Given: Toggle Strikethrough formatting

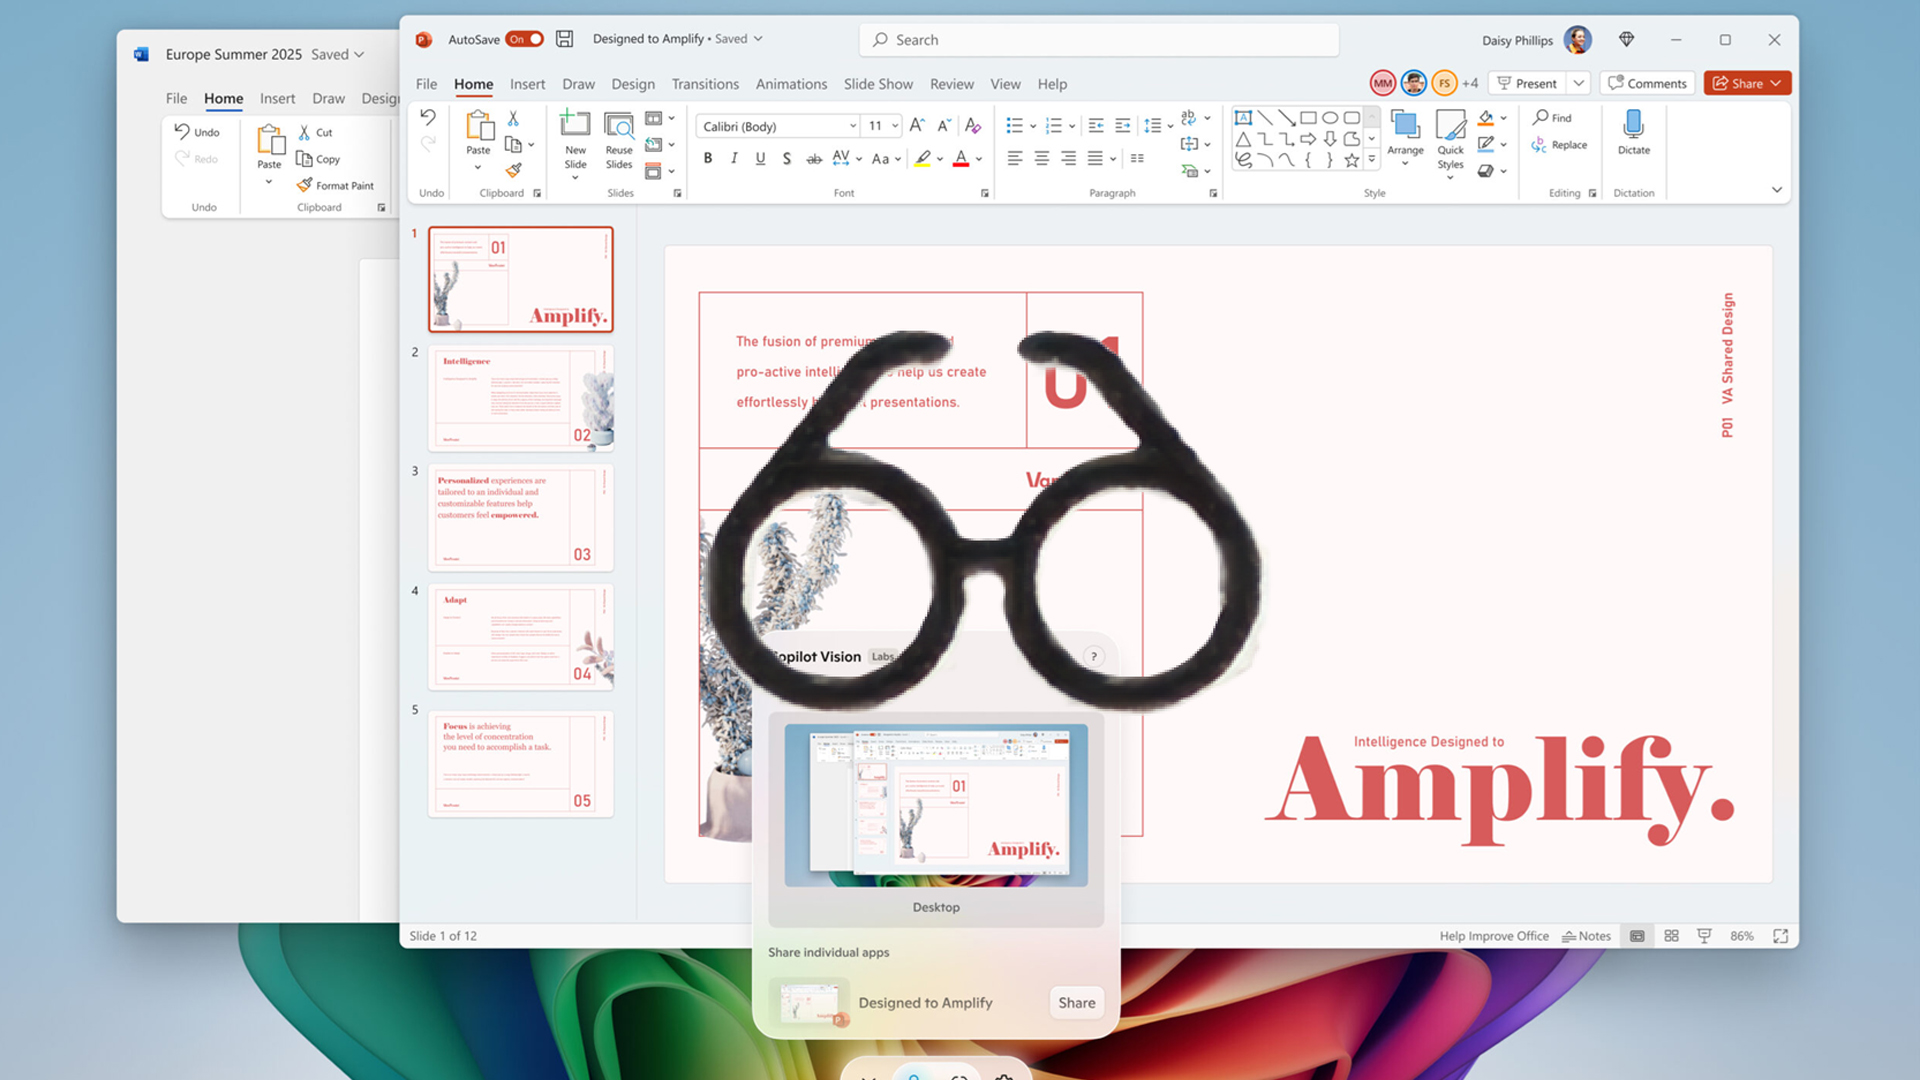Looking at the screenshot, I should pyautogui.click(x=814, y=158).
